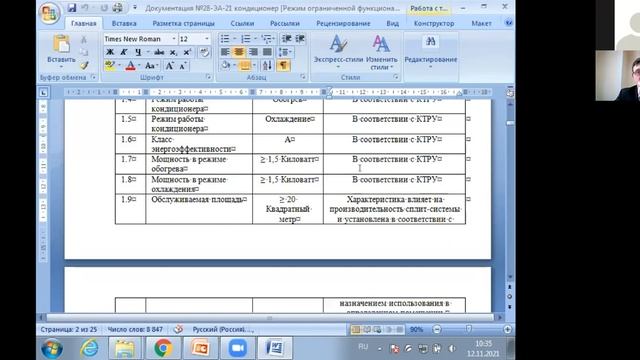Grow font size with large A icon
The image size is (640, 360).
[x=169, y=65]
